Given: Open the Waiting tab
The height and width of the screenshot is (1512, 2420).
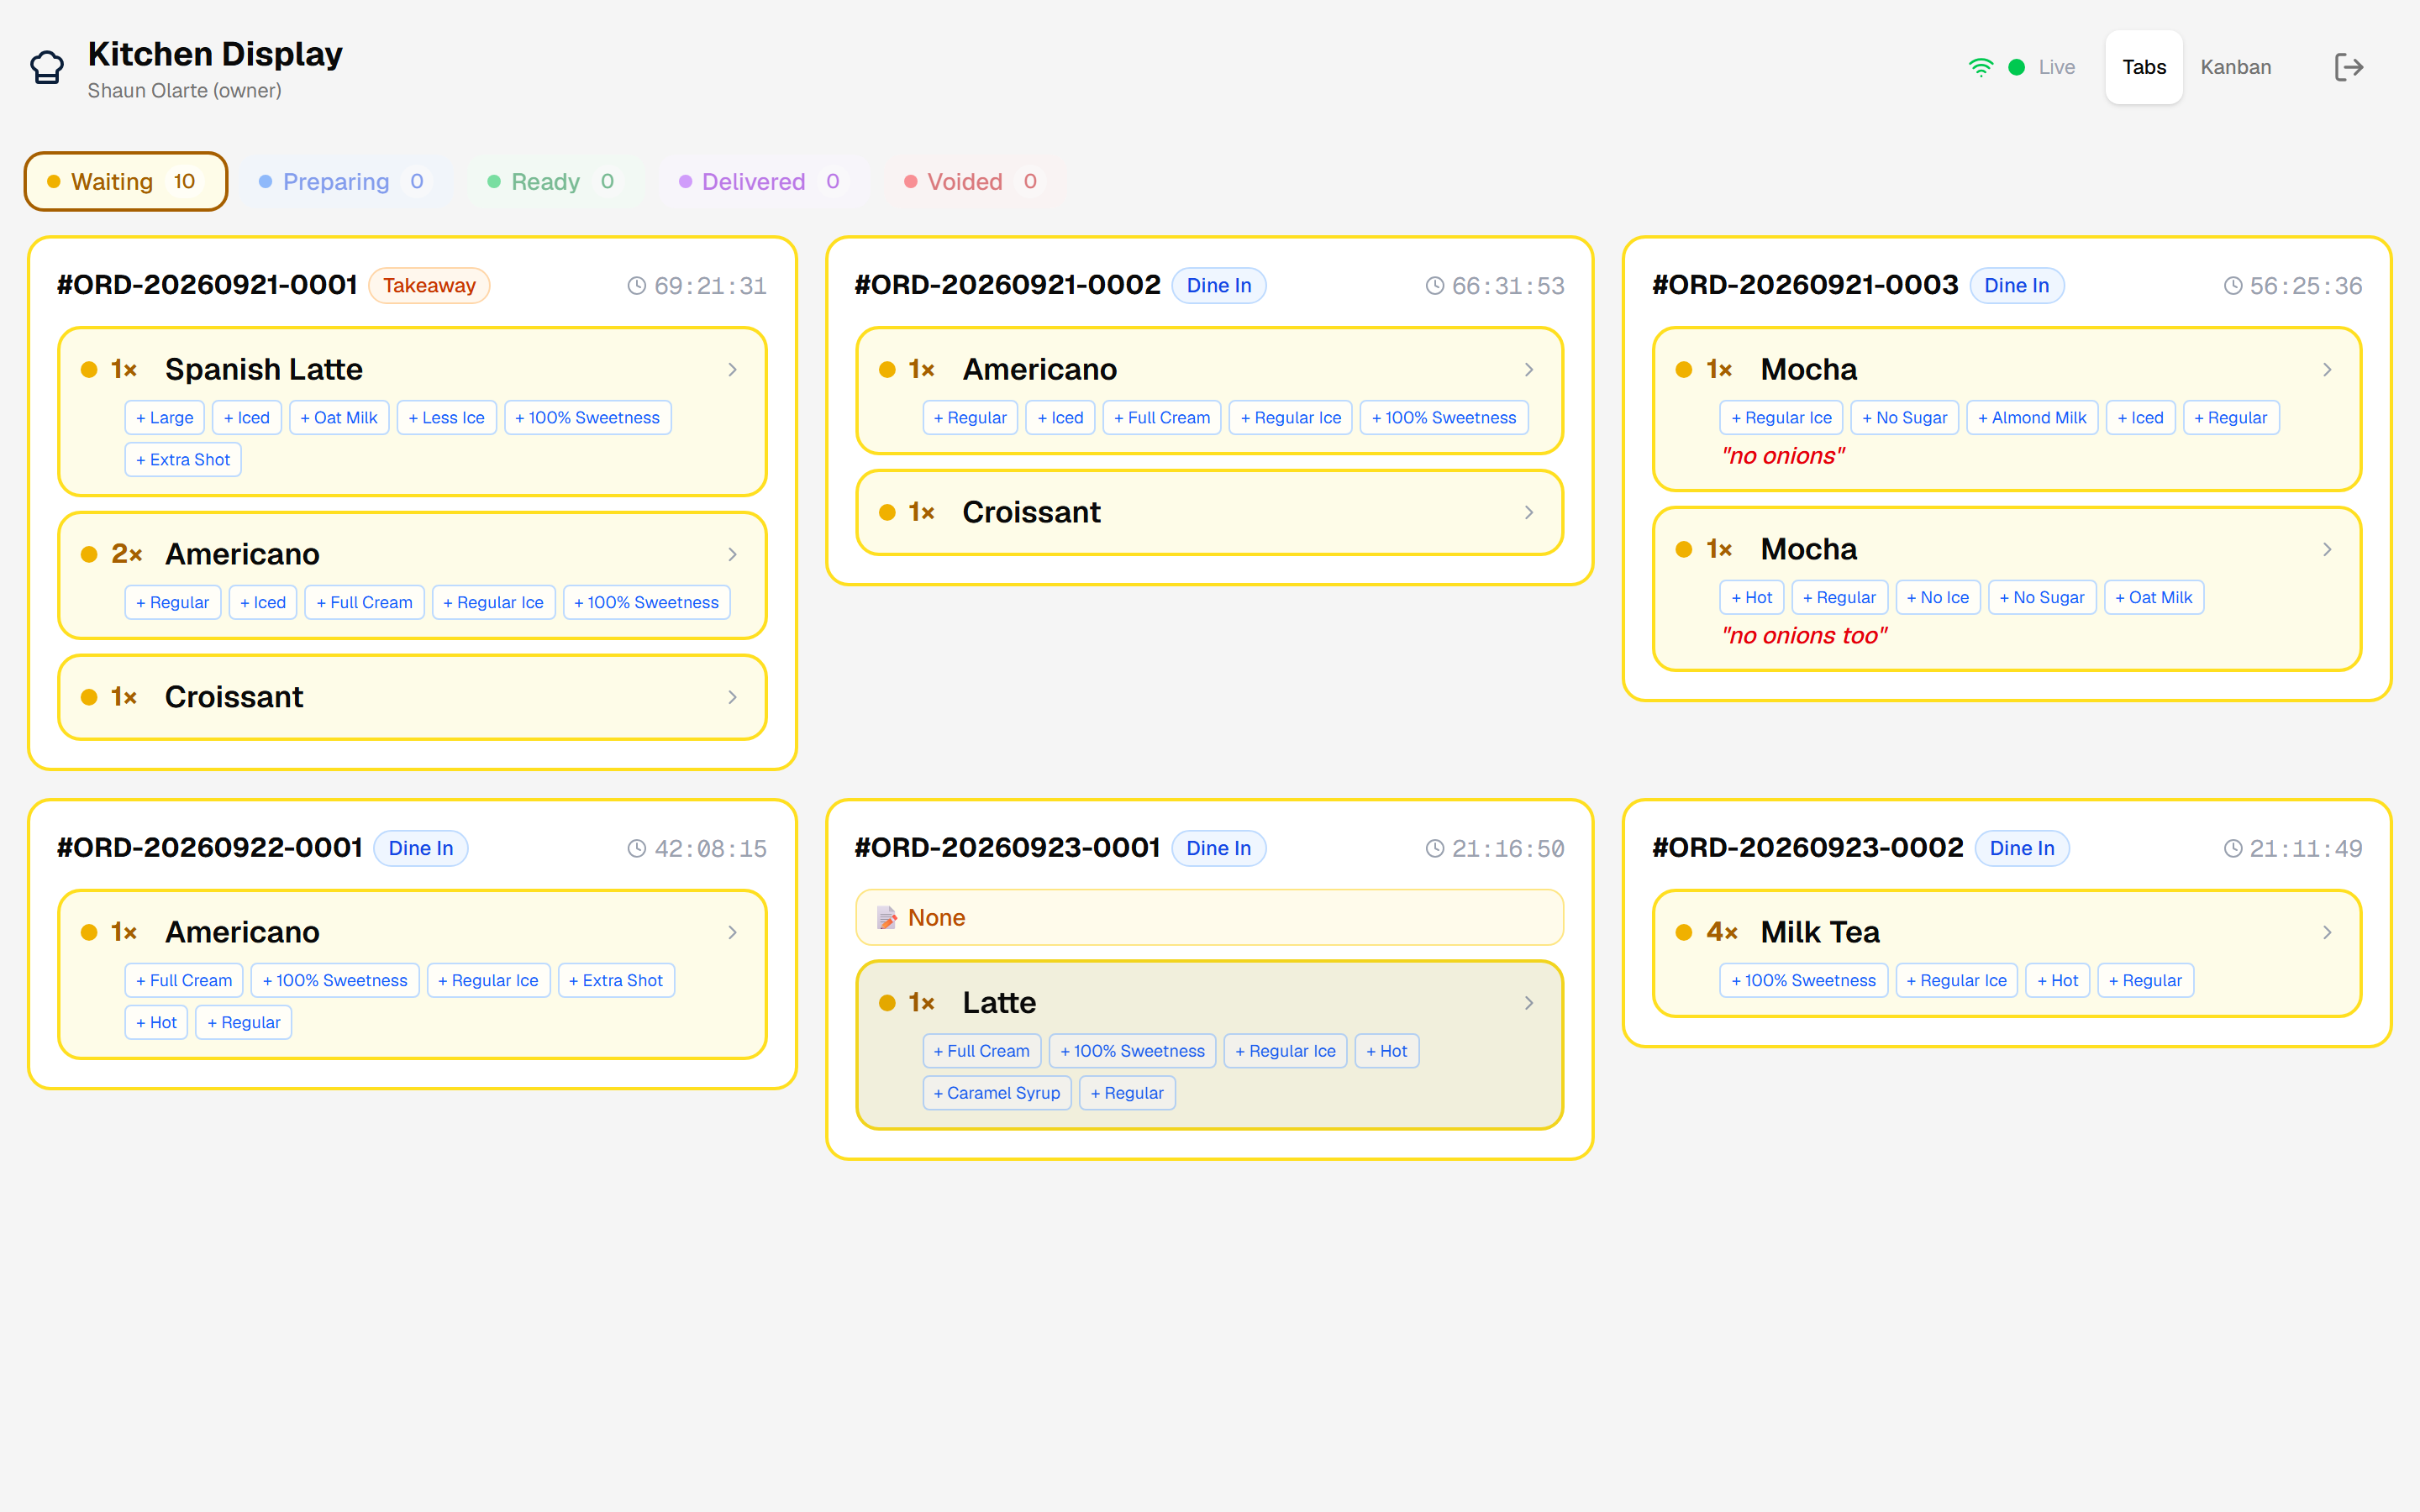Looking at the screenshot, I should click(x=126, y=181).
